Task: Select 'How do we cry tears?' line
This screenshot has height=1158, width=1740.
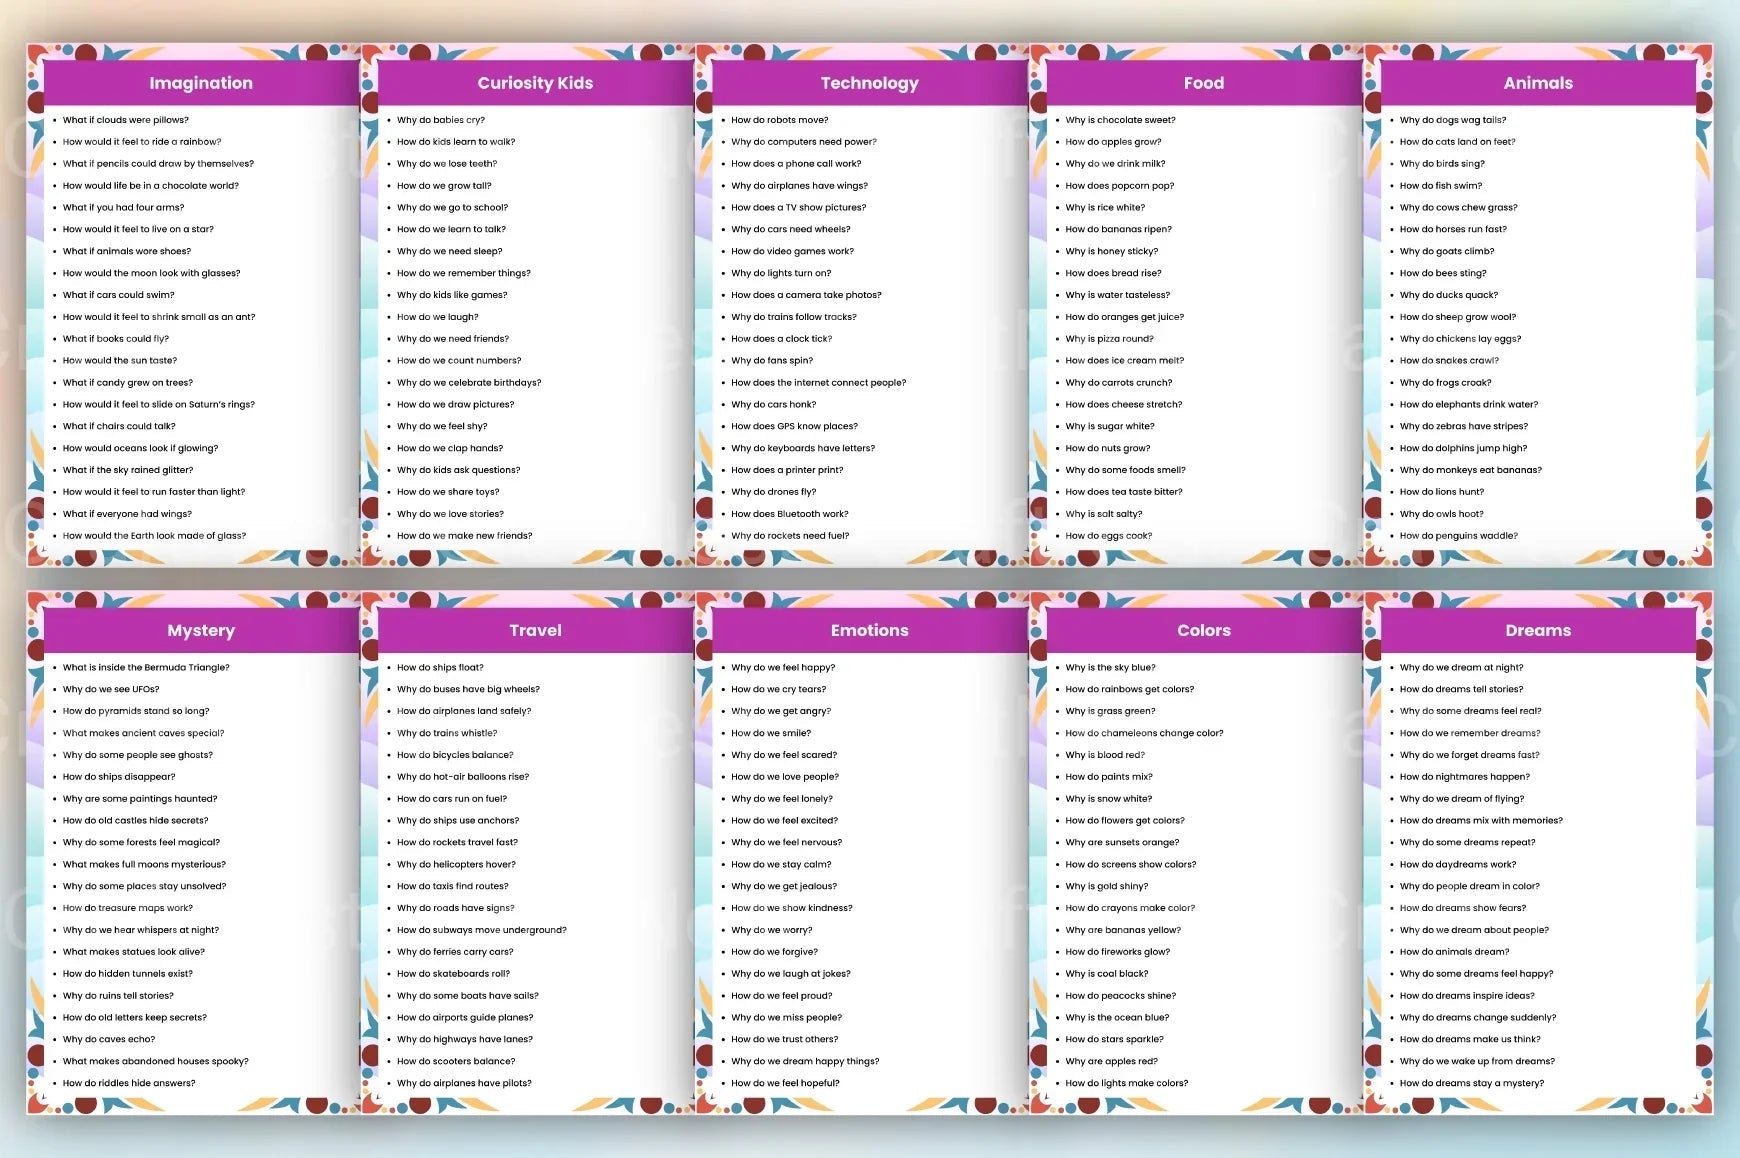Action: (779, 690)
